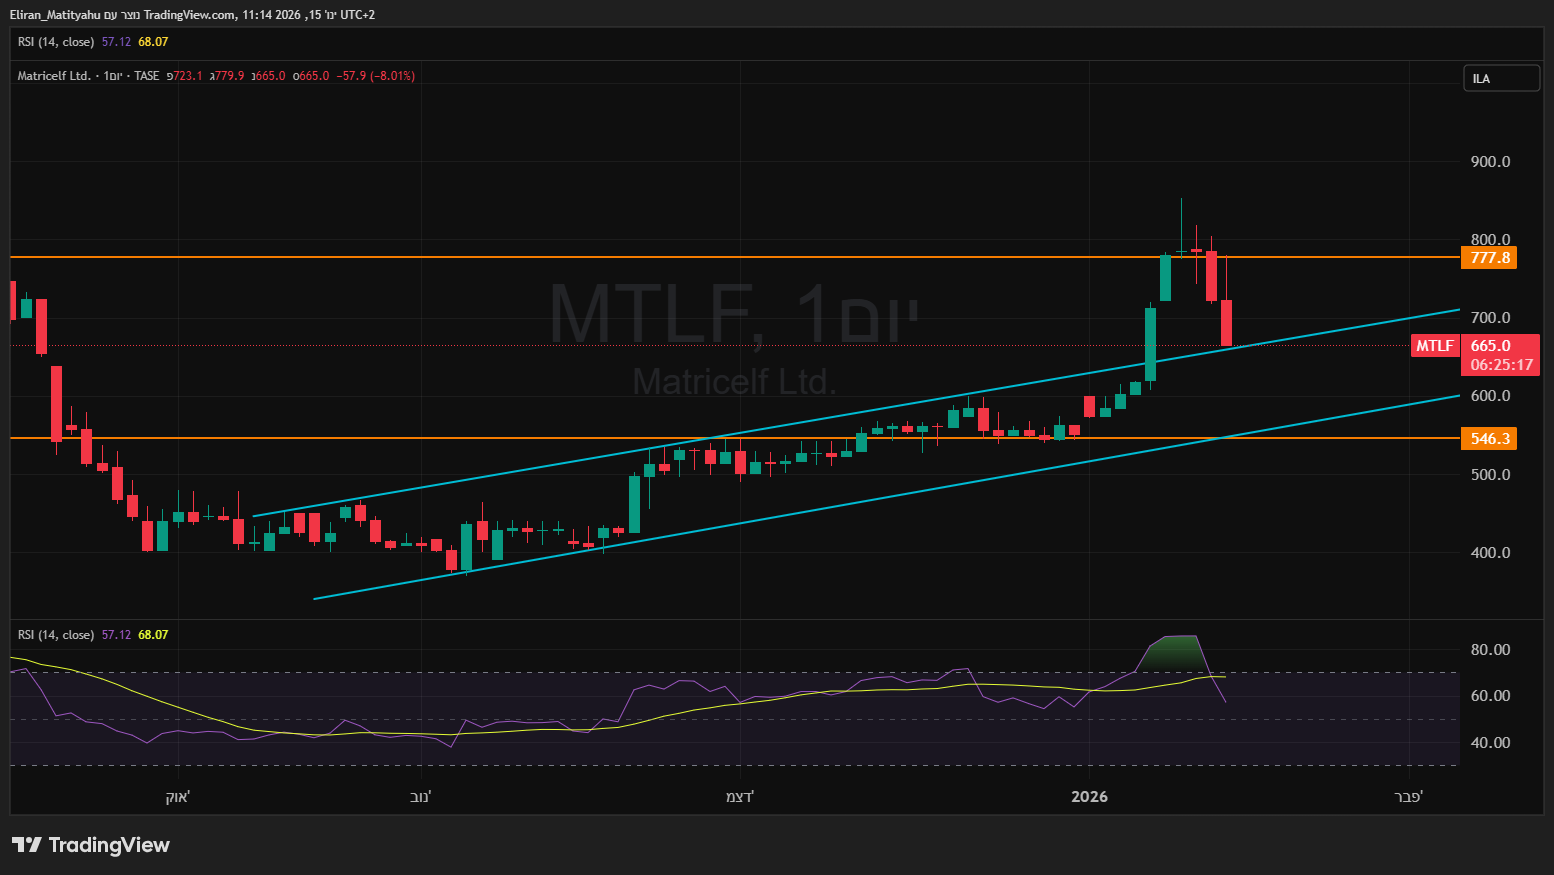Image resolution: width=1554 pixels, height=875 pixels.
Task: Click the 60.00 RSI scale label
Action: pos(1490,696)
